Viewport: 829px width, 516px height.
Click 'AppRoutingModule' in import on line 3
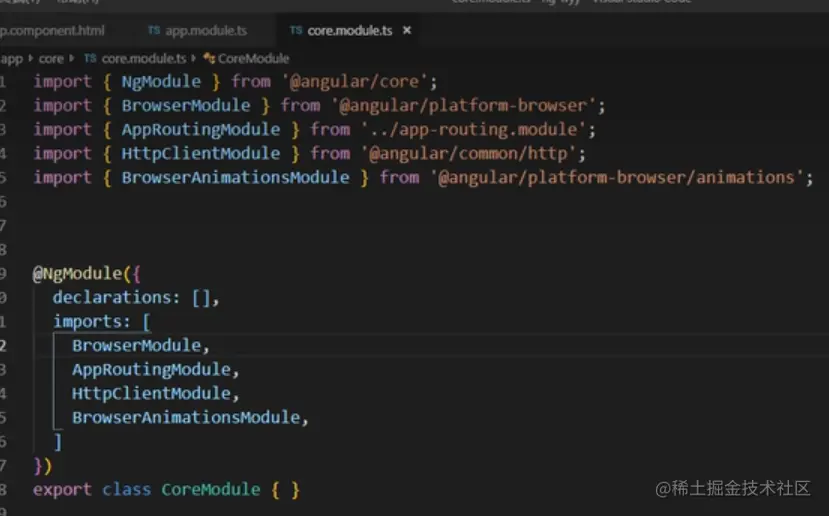201,130
